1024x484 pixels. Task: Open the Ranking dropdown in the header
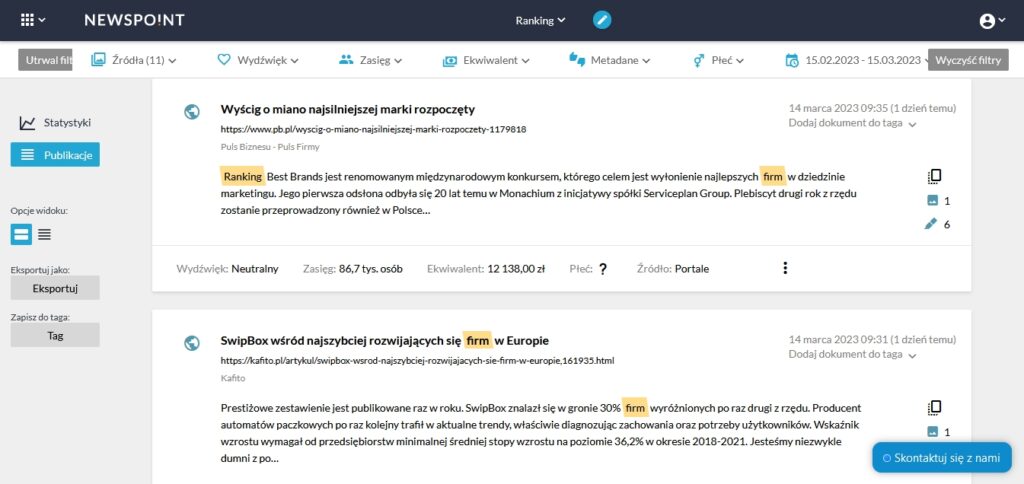coord(541,20)
